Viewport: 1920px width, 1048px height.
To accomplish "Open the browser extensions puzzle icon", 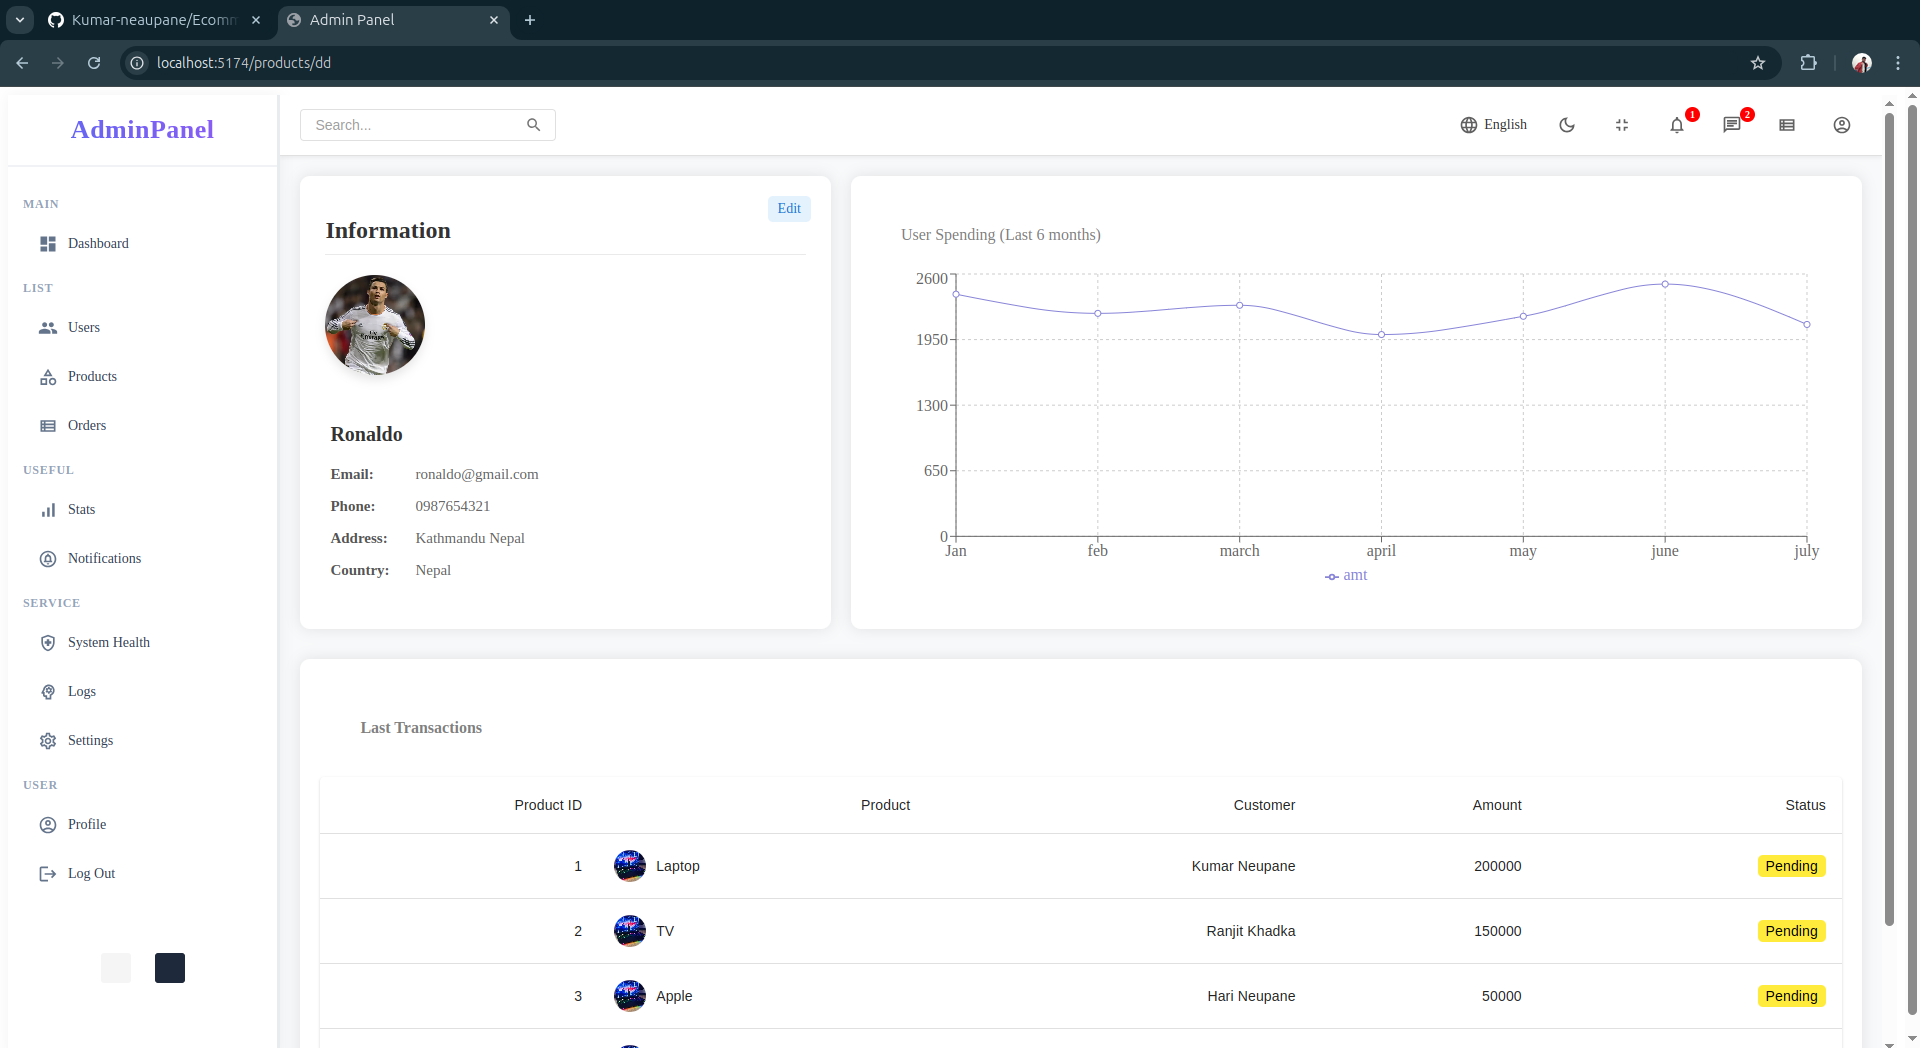I will click(x=1808, y=63).
